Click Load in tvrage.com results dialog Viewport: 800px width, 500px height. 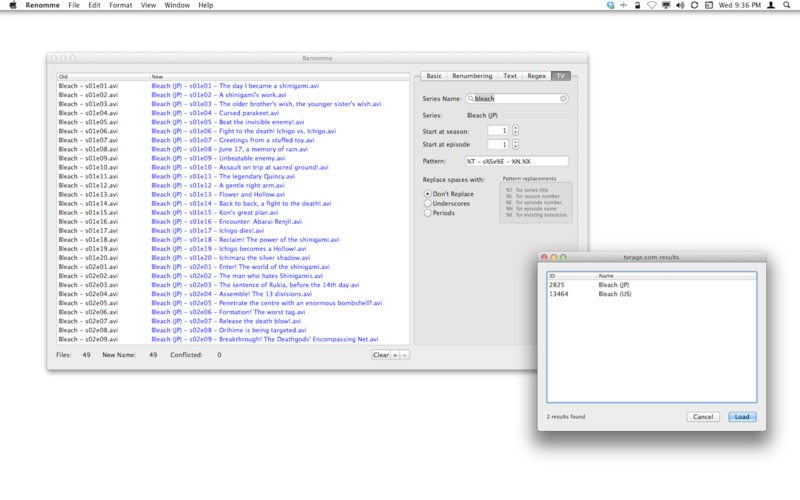742,417
